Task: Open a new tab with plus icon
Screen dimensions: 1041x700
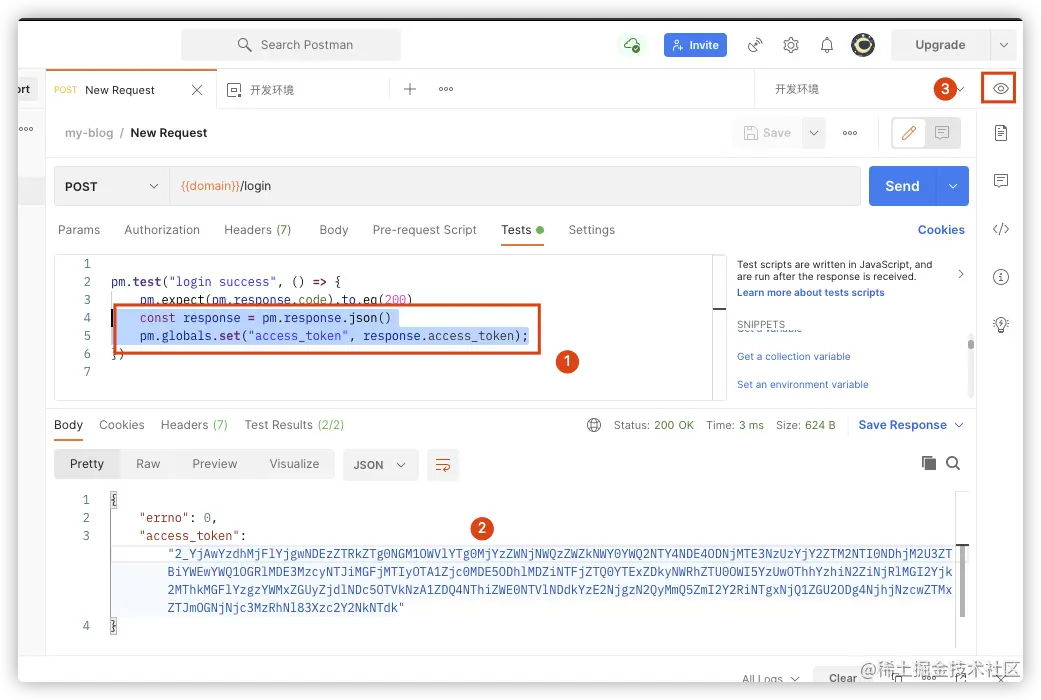Action: [410, 89]
